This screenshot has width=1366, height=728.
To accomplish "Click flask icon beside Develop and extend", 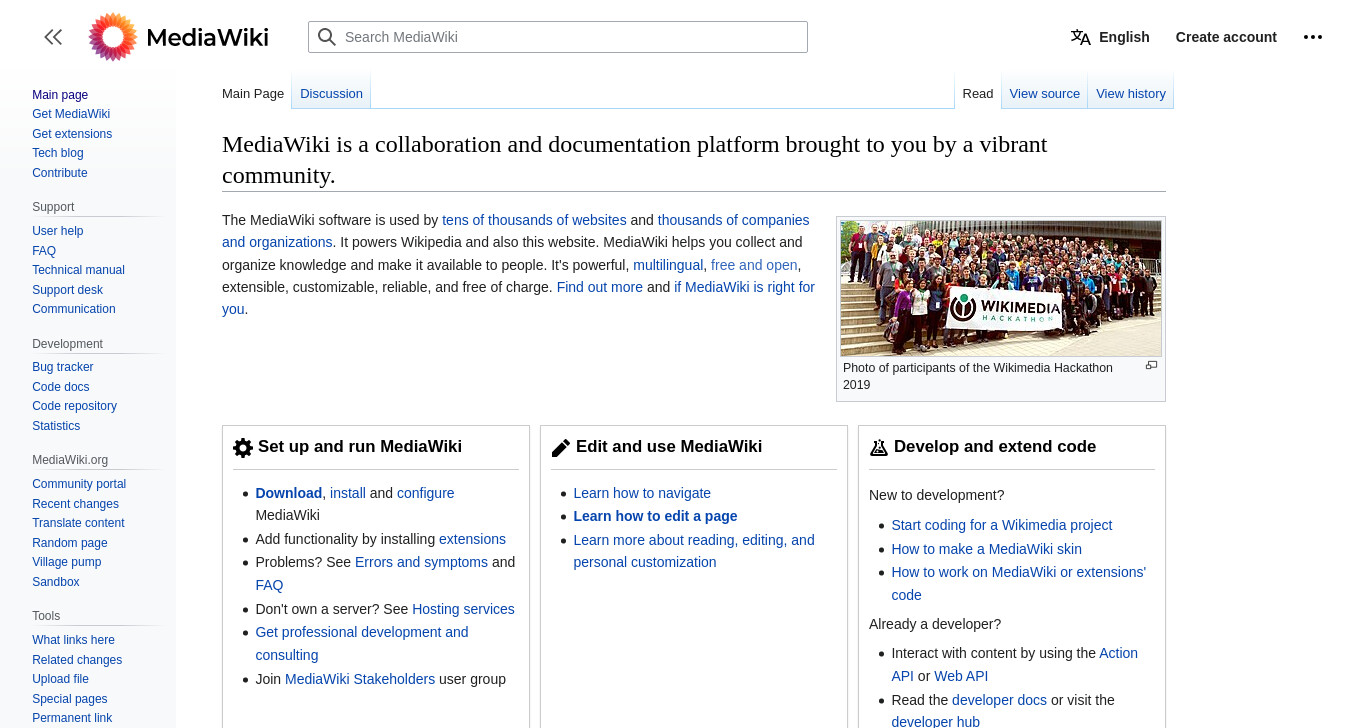I will [879, 448].
